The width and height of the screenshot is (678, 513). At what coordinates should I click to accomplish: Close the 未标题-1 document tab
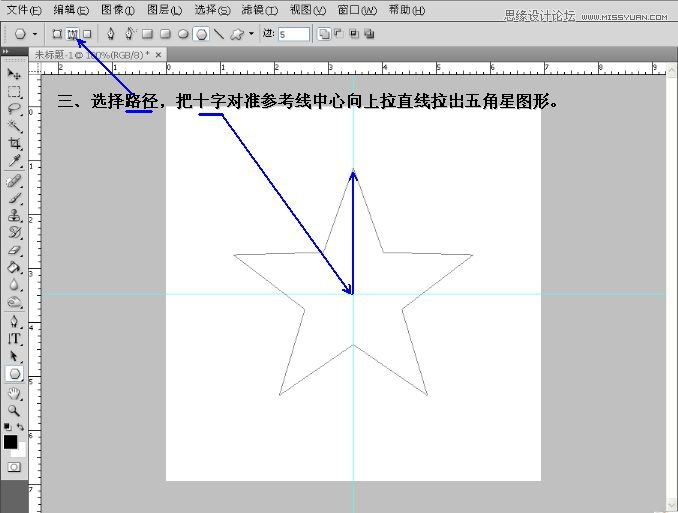[x=158, y=55]
